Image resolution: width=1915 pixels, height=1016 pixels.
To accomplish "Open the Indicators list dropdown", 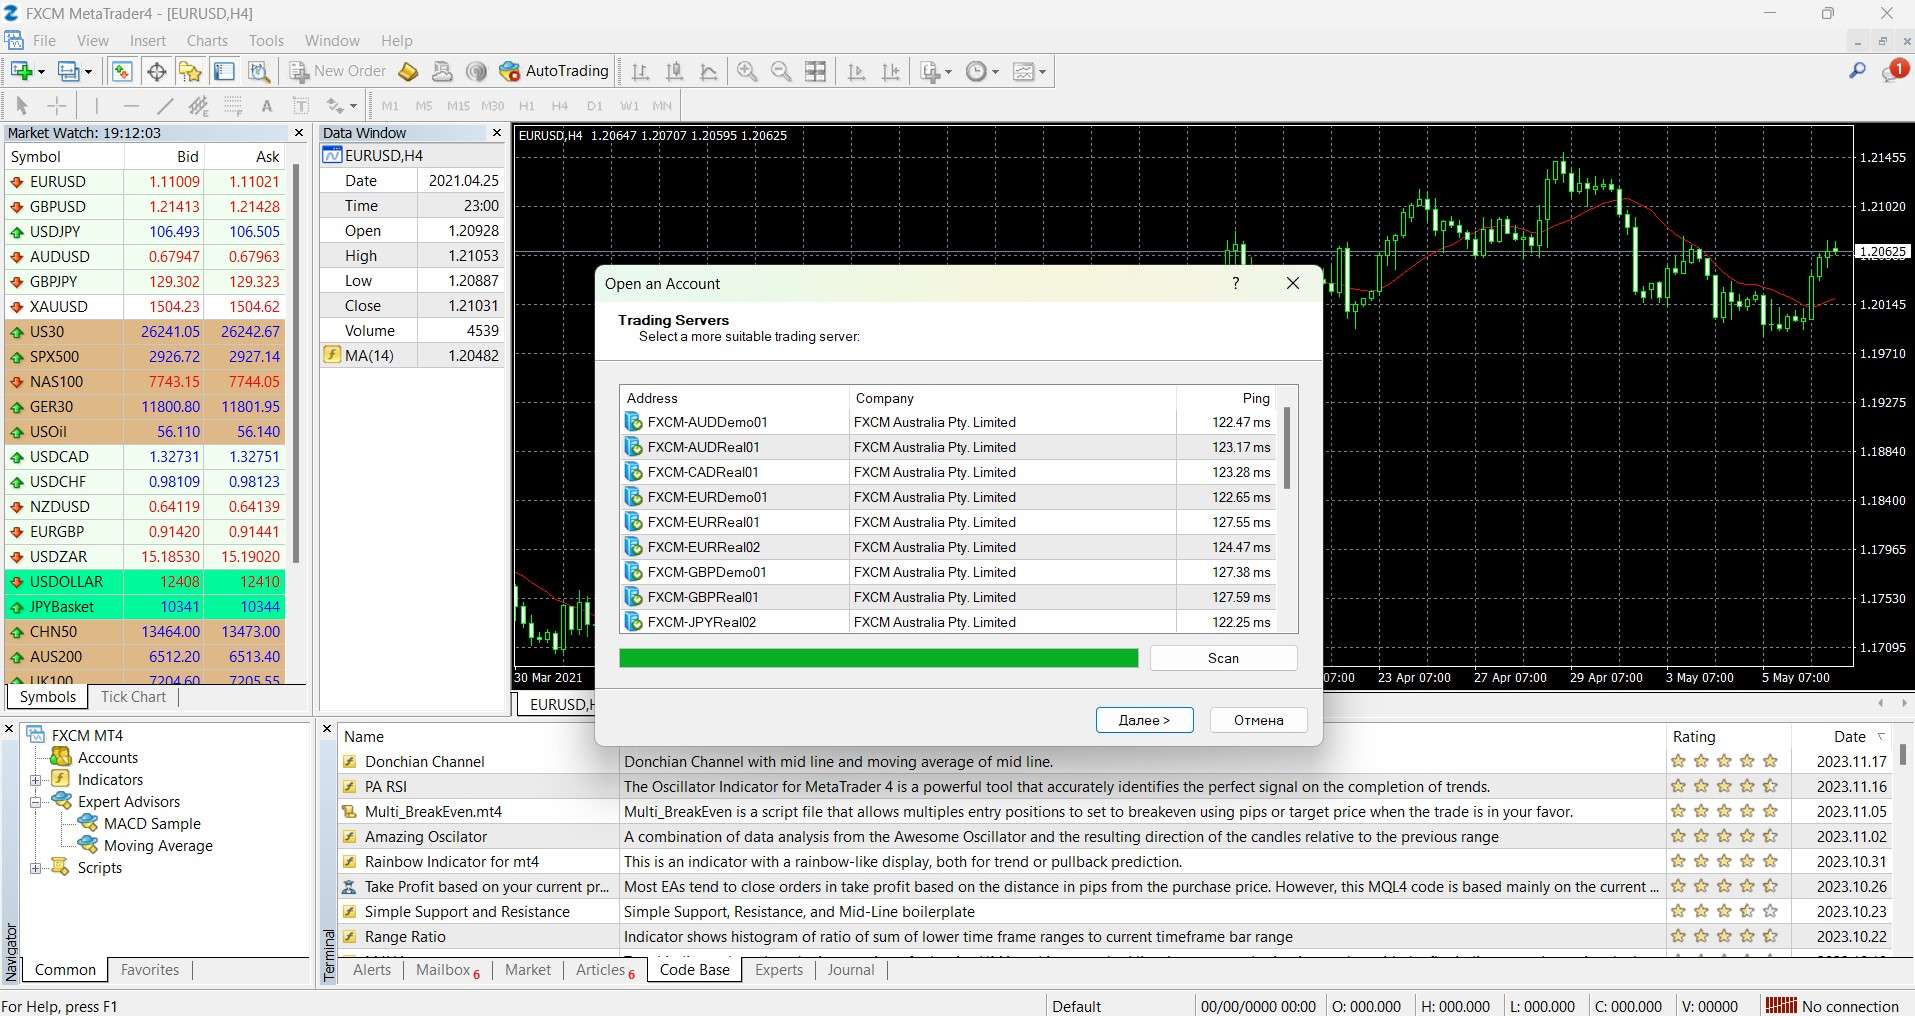I will (936, 71).
